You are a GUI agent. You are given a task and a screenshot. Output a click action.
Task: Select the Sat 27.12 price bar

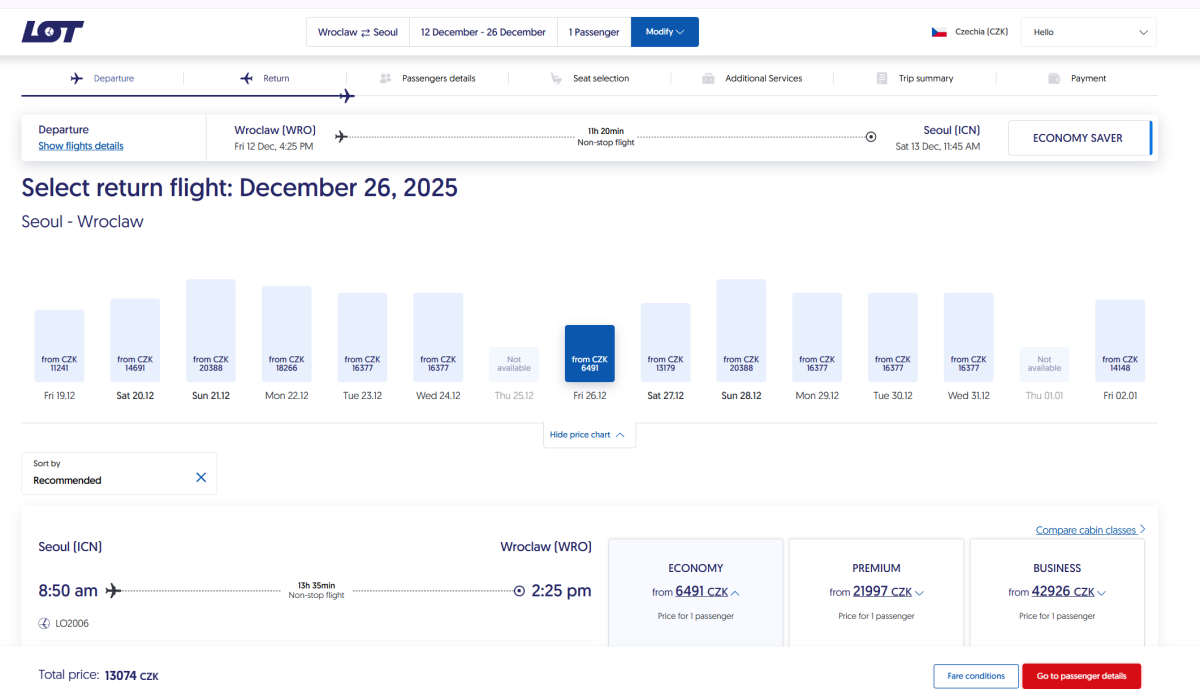tap(665, 343)
